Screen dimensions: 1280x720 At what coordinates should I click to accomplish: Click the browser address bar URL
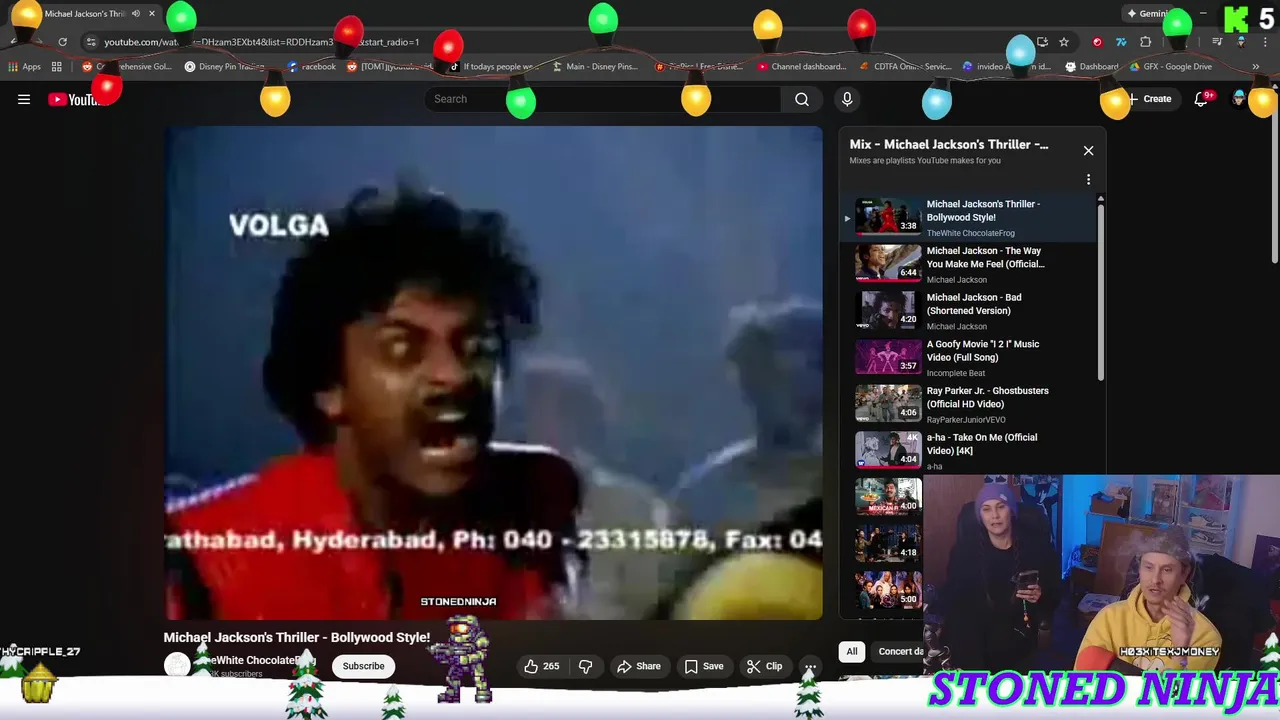[x=262, y=42]
